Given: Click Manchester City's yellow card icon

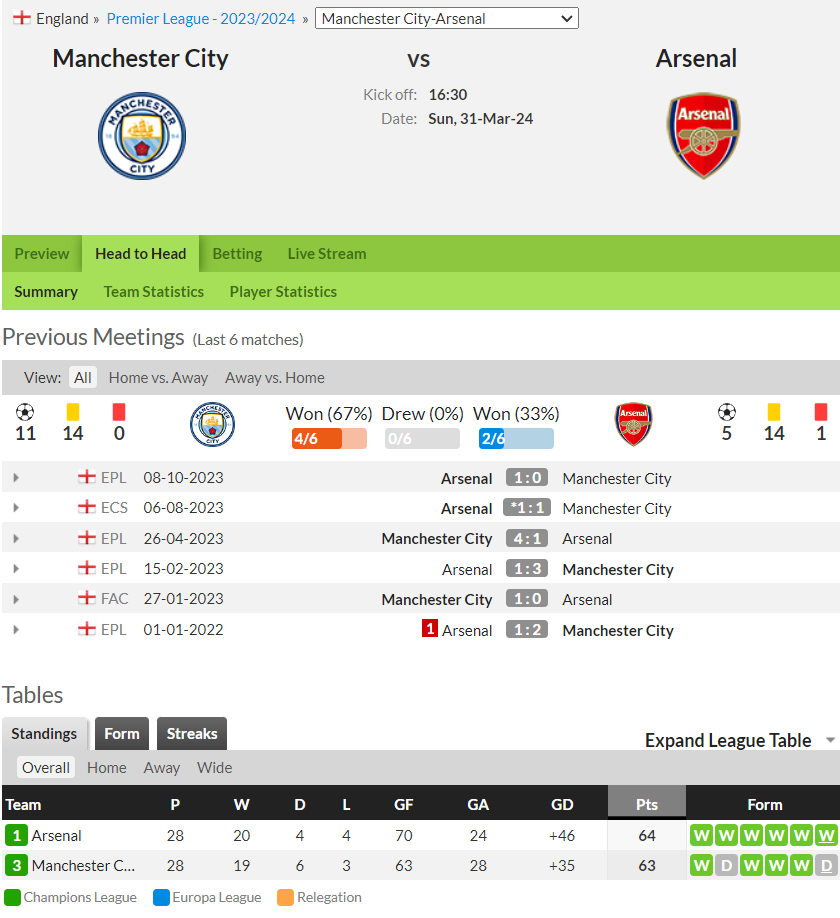Looking at the screenshot, I should pos(73,412).
